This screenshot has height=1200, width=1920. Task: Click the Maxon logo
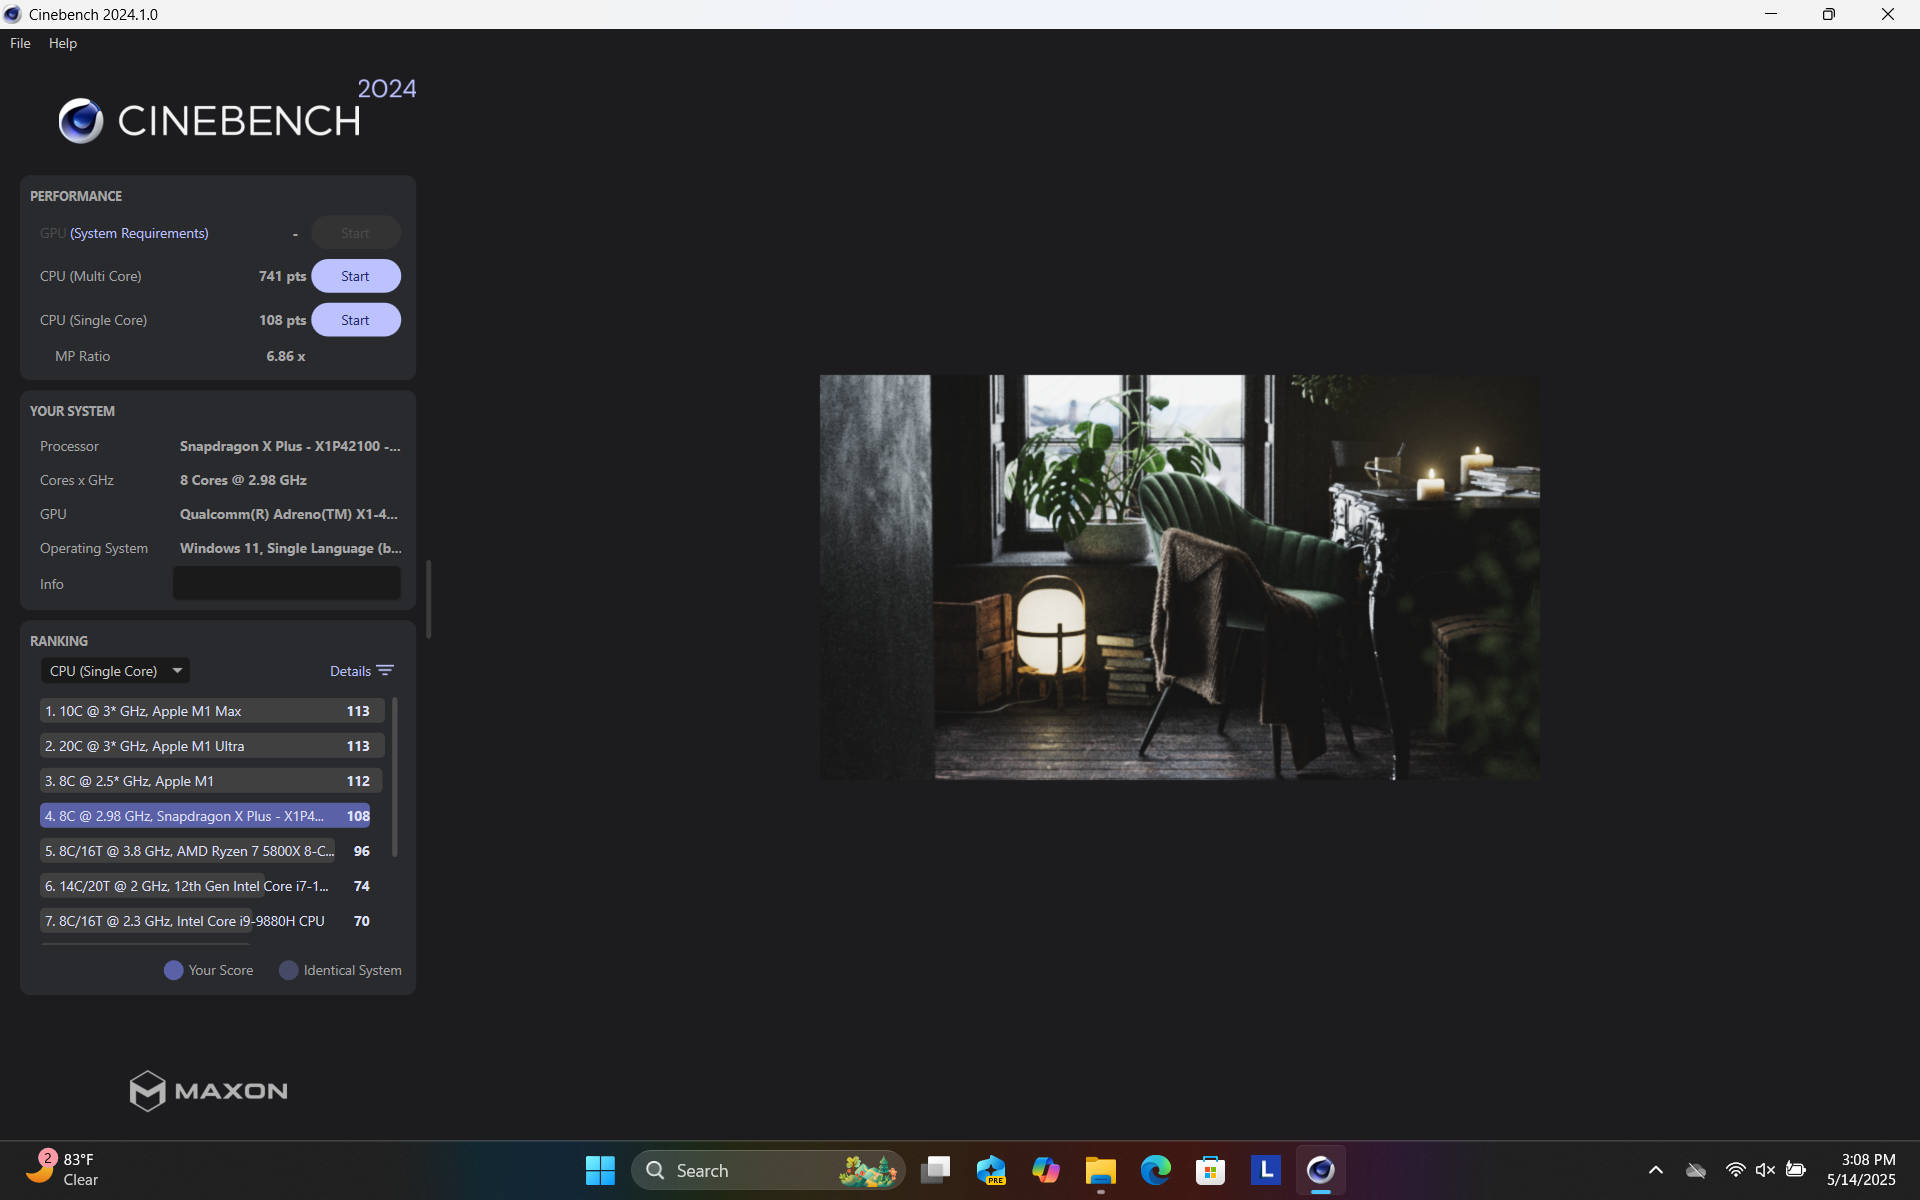[208, 1091]
